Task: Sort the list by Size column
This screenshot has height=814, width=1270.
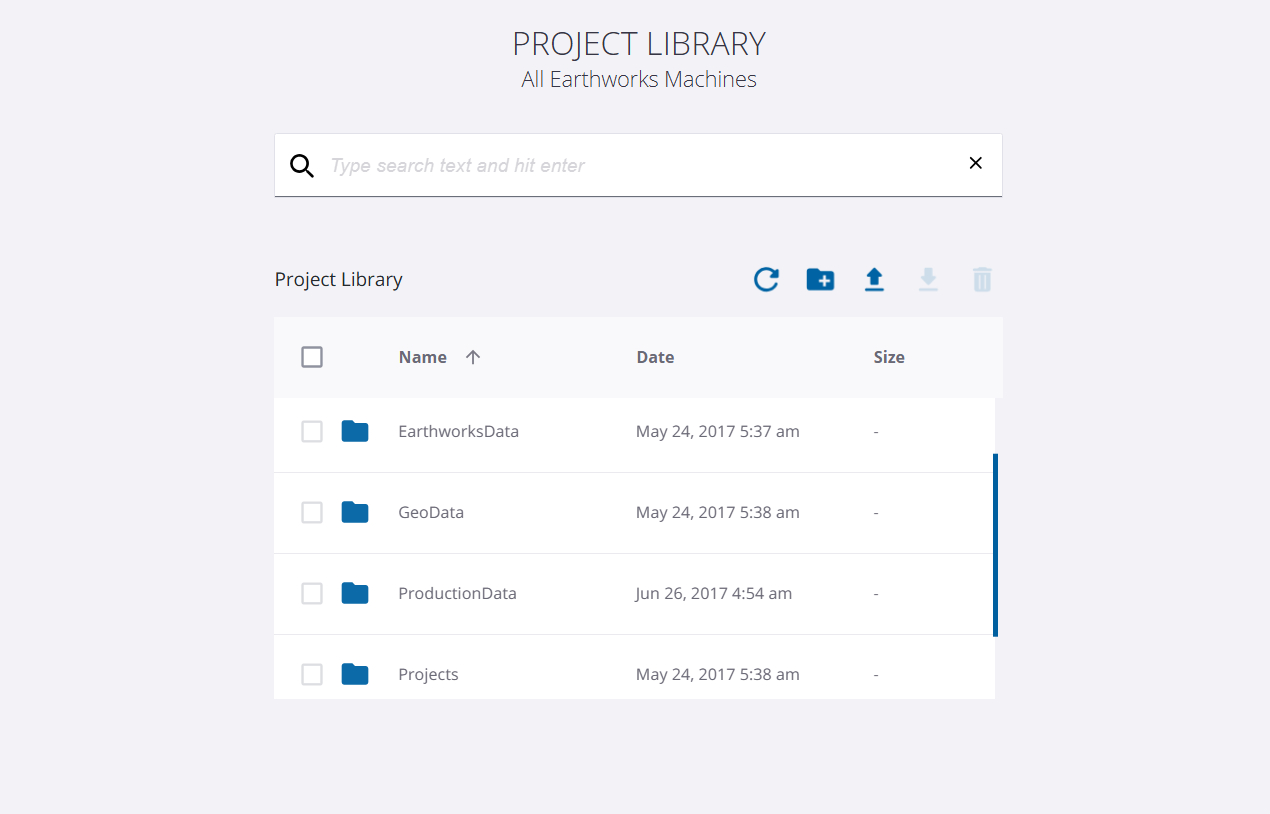Action: pyautogui.click(x=888, y=357)
